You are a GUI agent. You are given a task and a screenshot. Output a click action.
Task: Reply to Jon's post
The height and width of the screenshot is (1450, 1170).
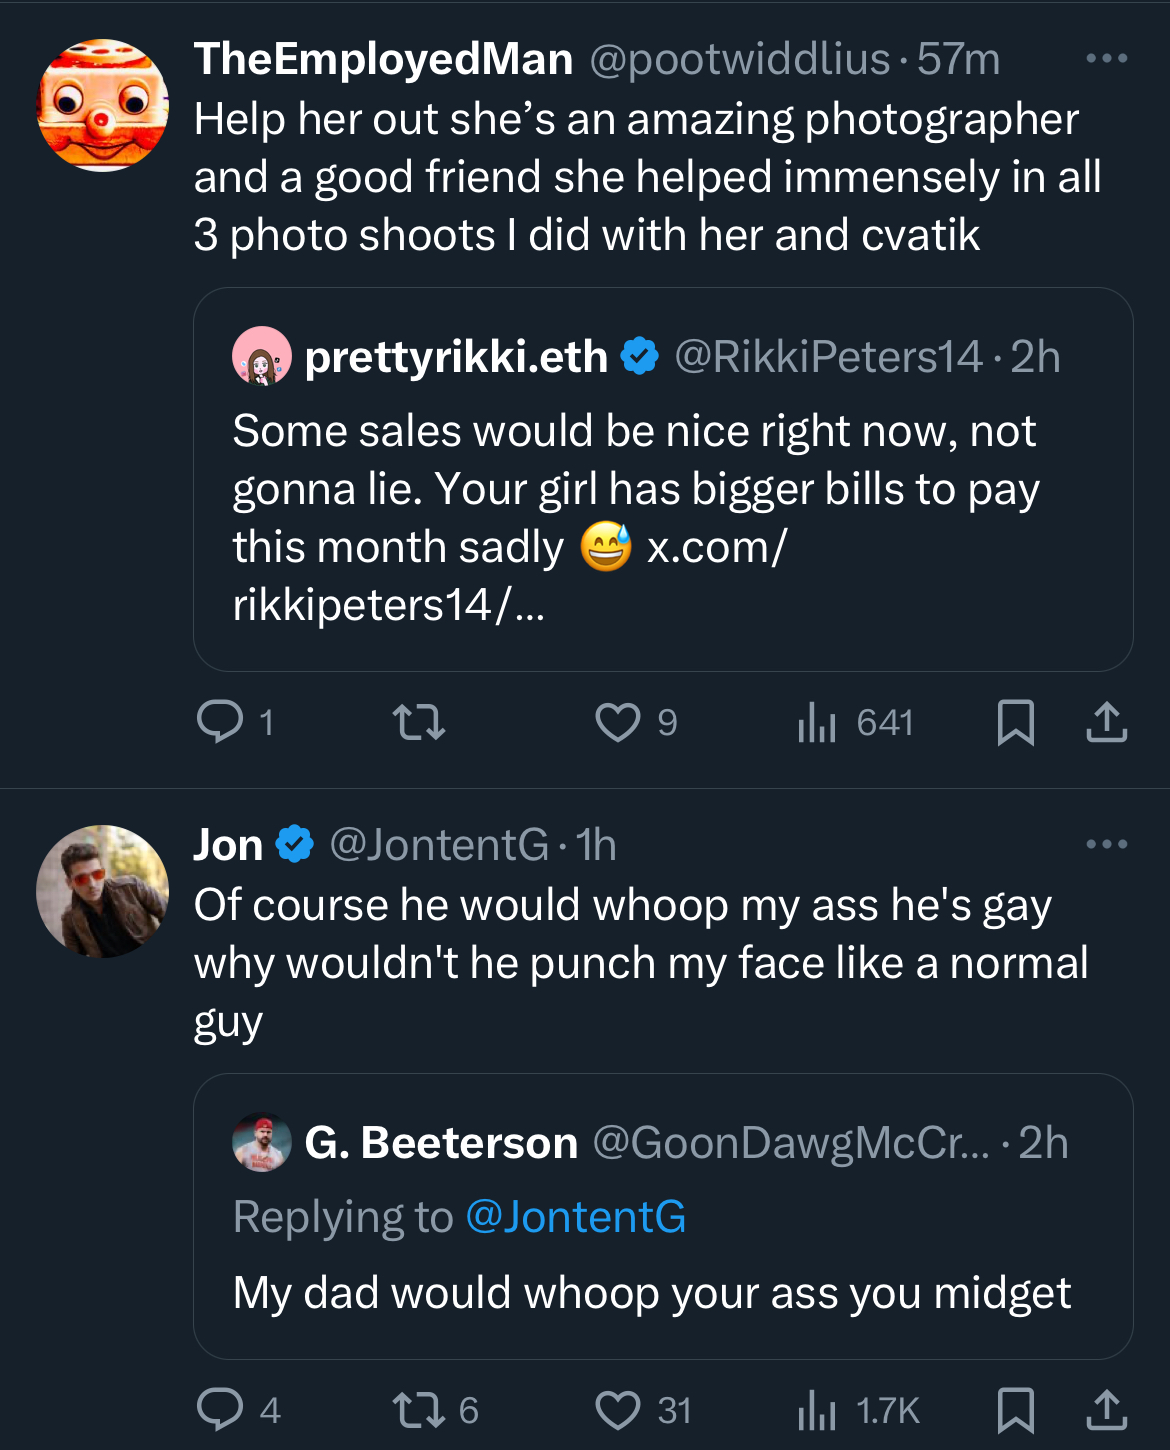click(220, 1409)
